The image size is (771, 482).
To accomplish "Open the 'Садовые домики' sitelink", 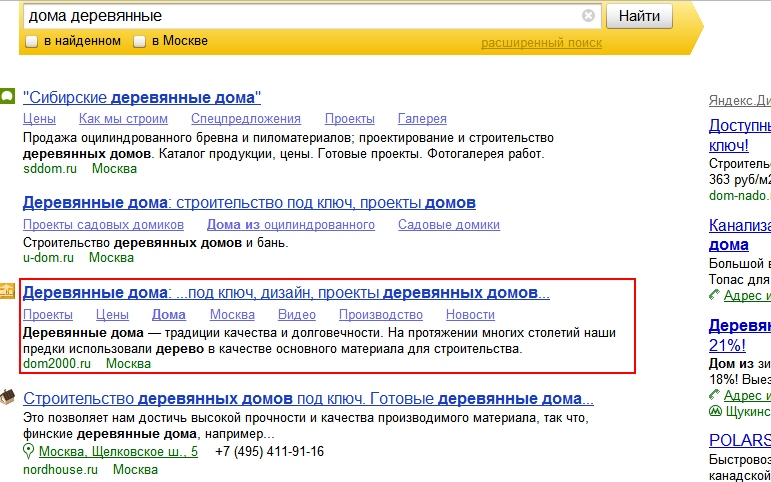I will click(449, 225).
